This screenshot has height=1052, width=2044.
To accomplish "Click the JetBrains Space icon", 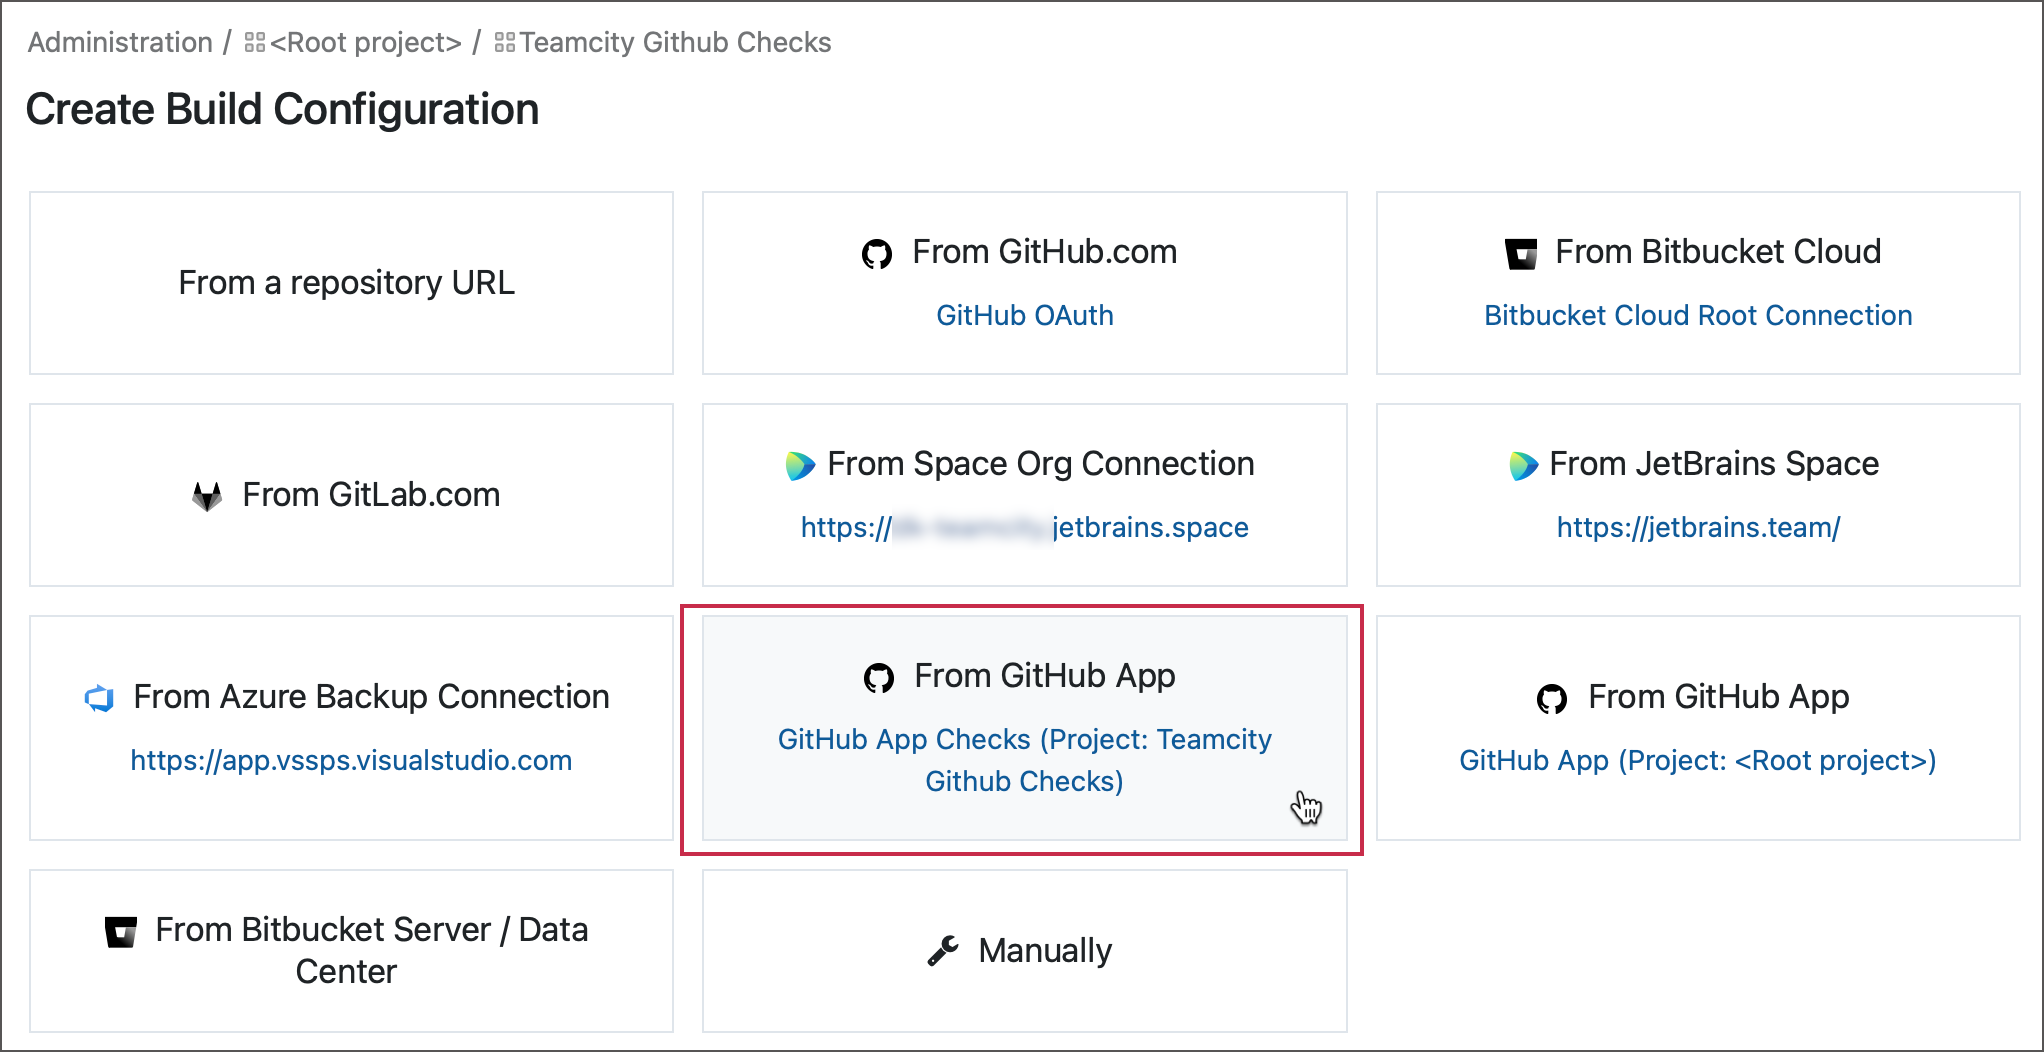I will [x=1524, y=465].
